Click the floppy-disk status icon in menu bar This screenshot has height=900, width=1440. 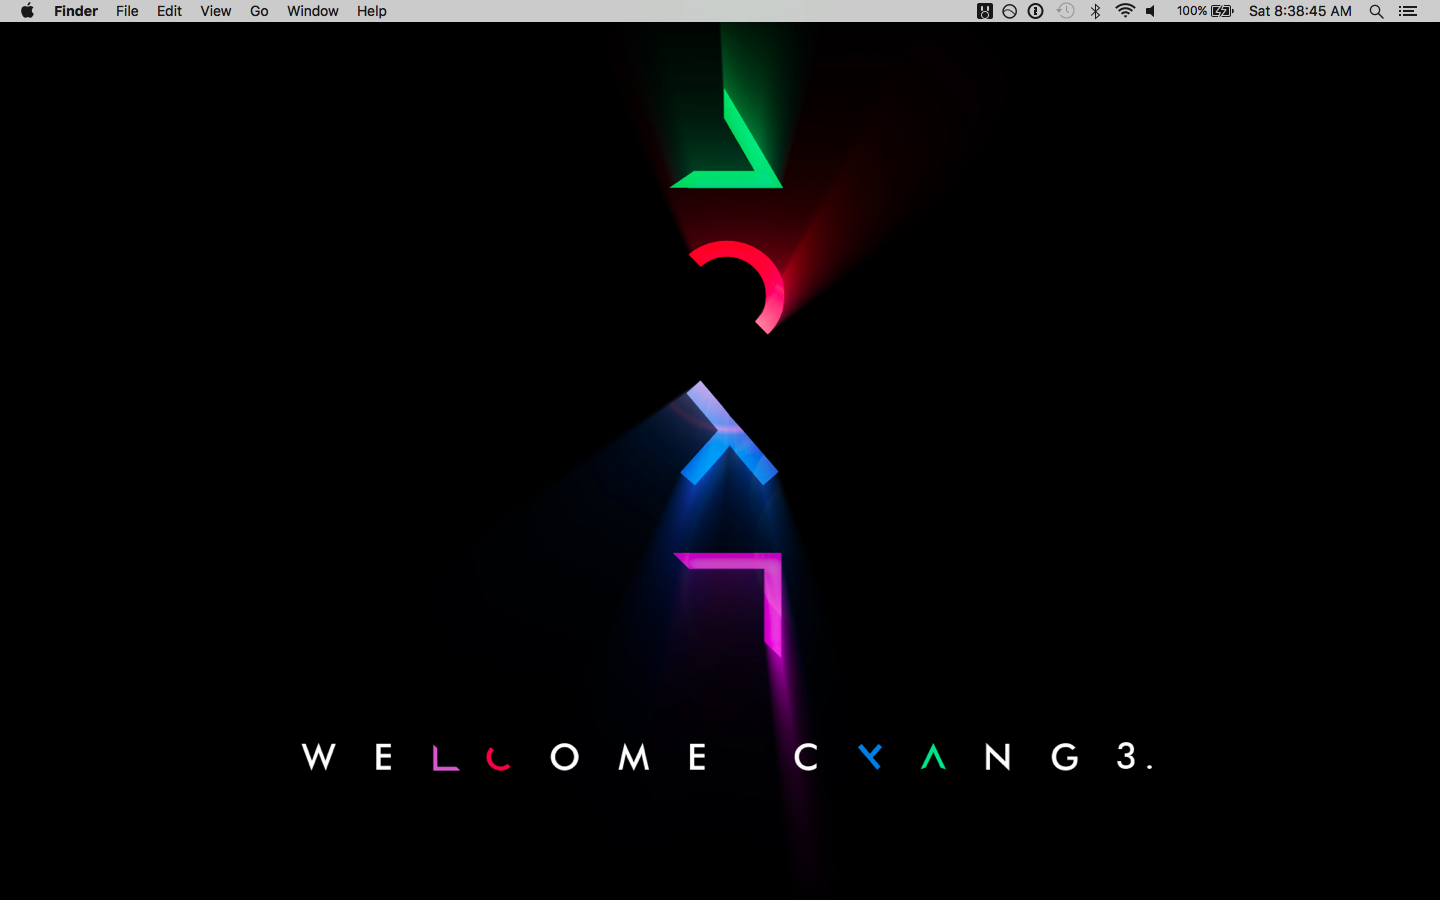[984, 11]
